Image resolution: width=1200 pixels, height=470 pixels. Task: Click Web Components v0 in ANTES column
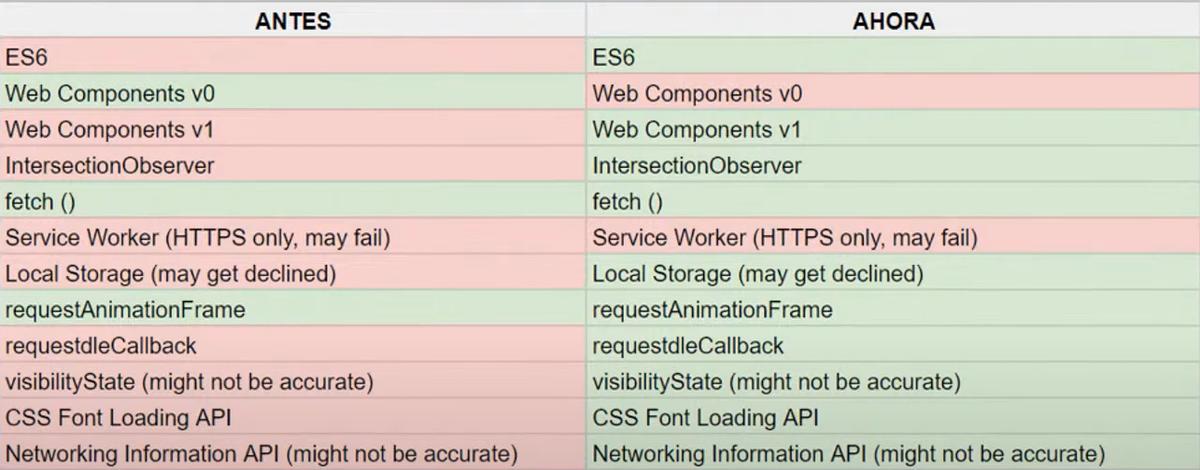click(292, 94)
